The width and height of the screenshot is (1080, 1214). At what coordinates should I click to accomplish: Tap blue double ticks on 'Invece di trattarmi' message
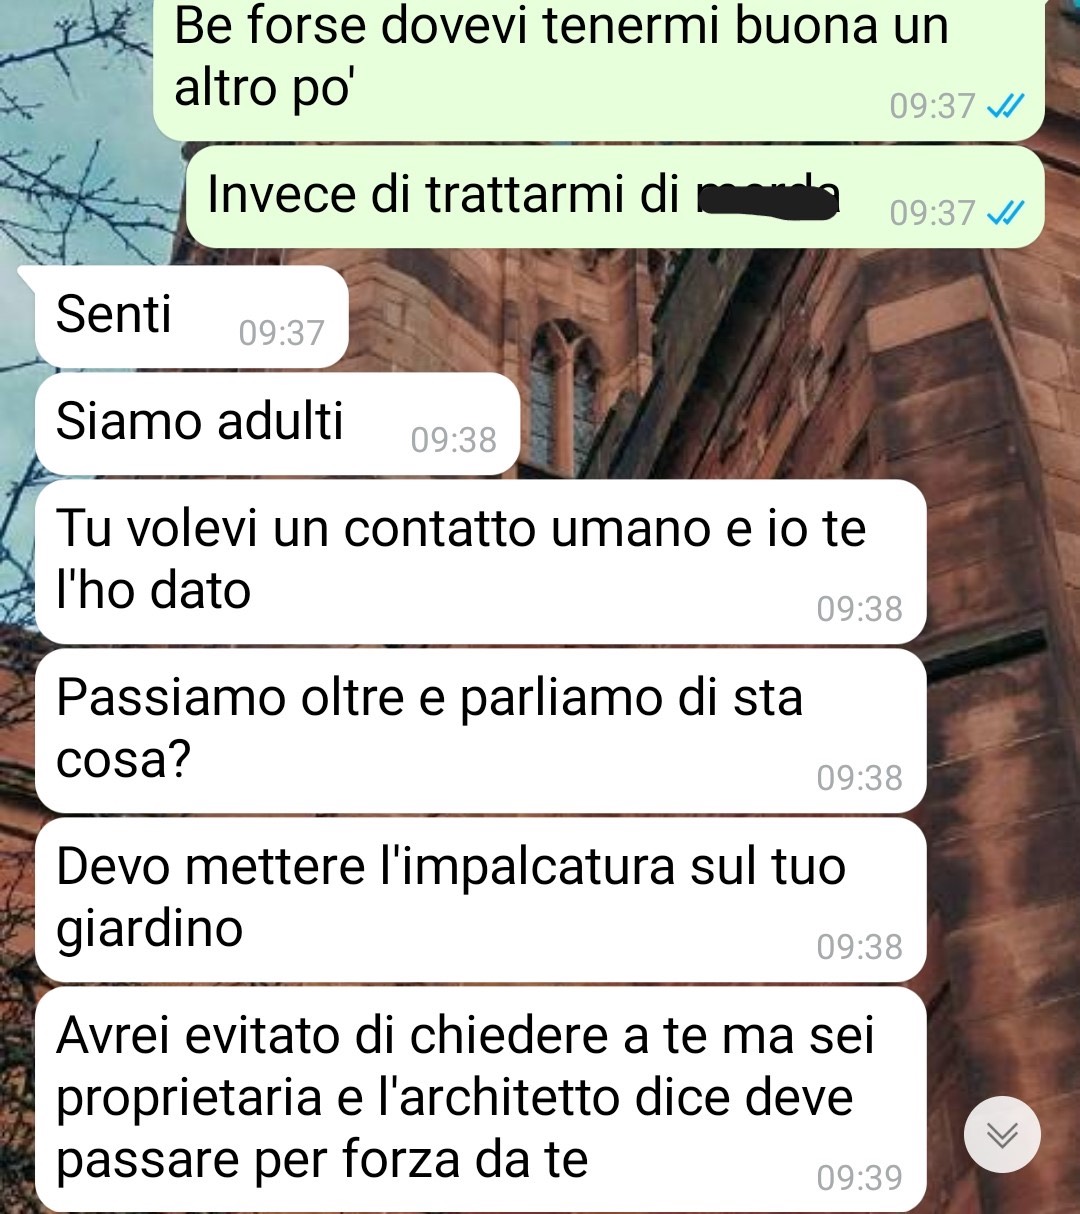(1005, 213)
